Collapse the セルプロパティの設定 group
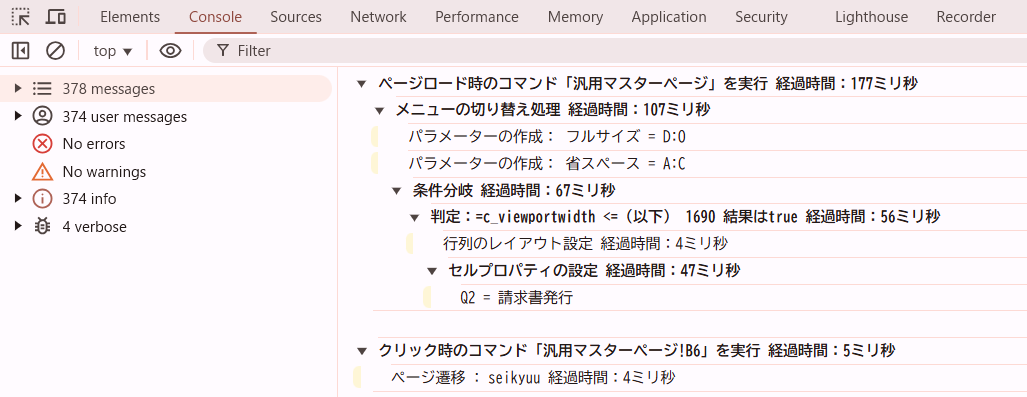 coord(431,271)
